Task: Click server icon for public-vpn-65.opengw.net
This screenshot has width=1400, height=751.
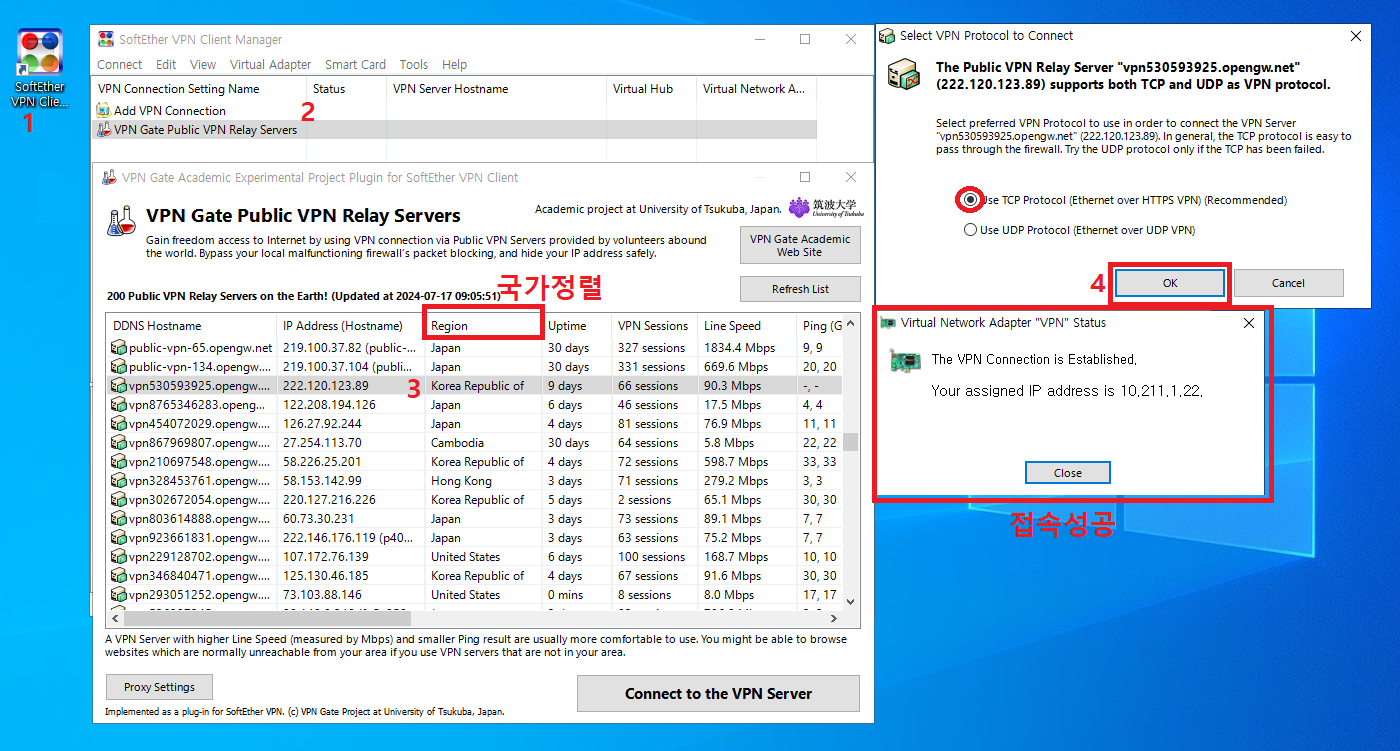Action: click(x=119, y=348)
